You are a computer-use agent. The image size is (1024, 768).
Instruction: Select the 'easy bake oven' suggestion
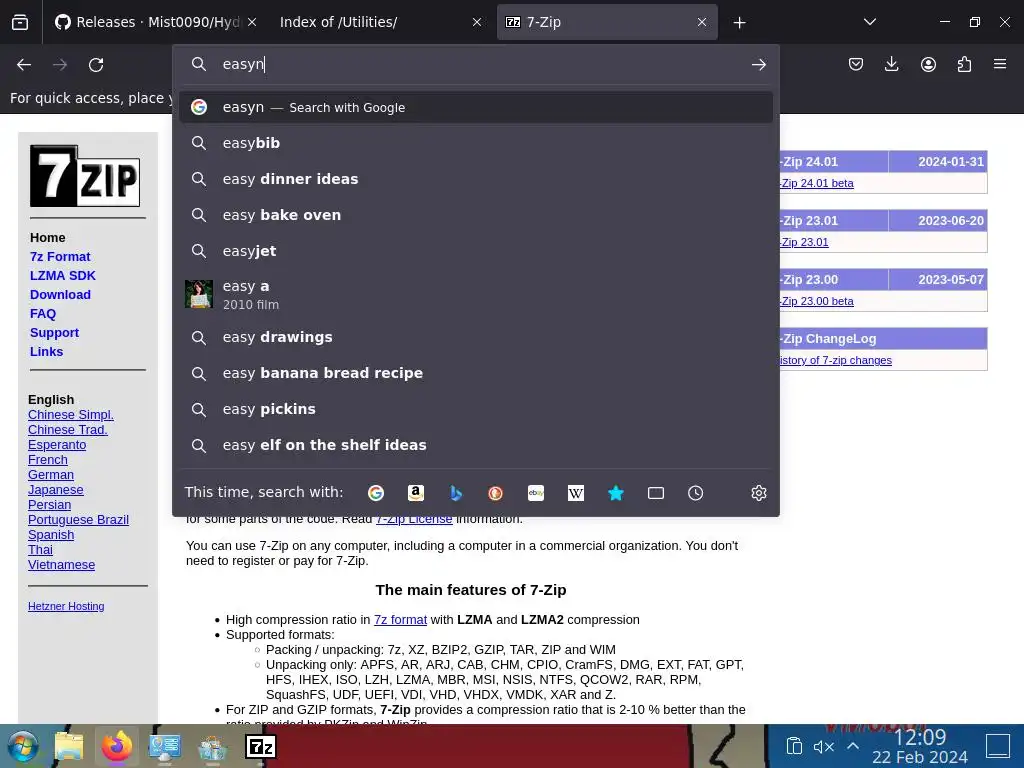click(x=475, y=215)
